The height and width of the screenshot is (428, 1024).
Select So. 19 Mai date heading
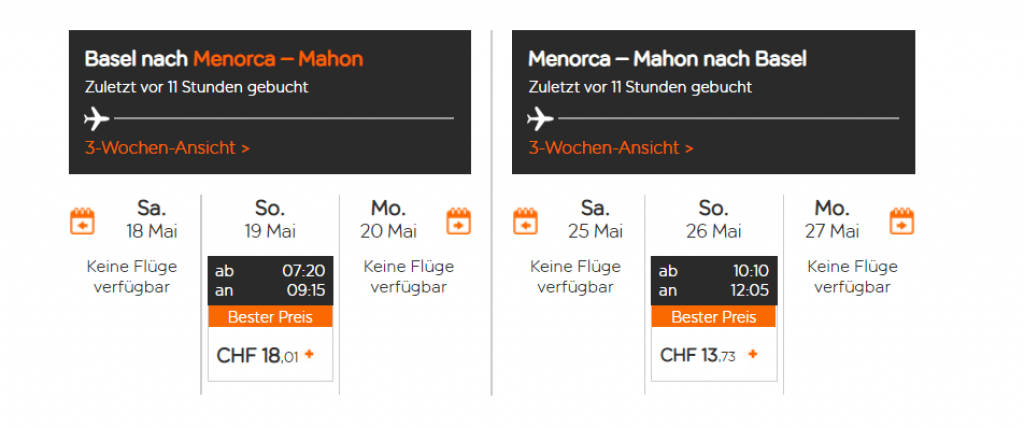pyautogui.click(x=270, y=219)
